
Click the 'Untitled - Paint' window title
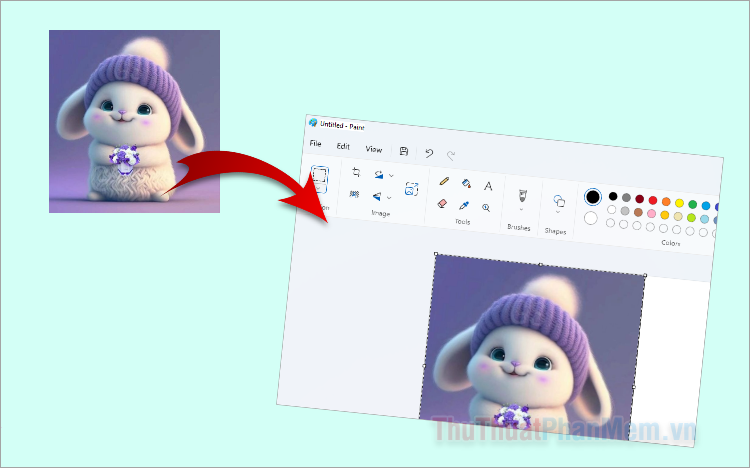pyautogui.click(x=342, y=126)
